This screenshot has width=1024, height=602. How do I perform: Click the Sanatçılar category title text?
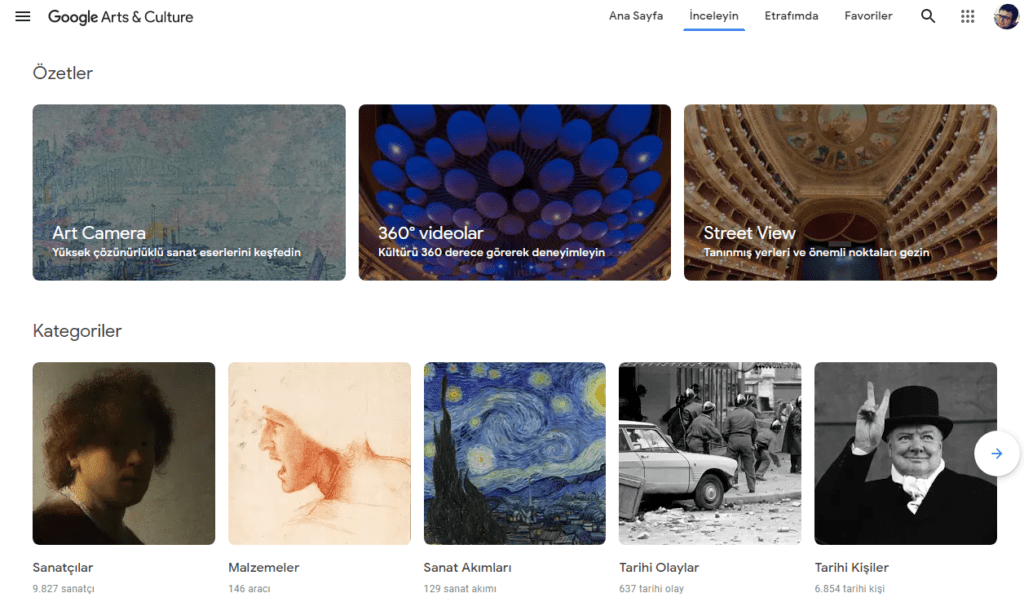point(63,568)
